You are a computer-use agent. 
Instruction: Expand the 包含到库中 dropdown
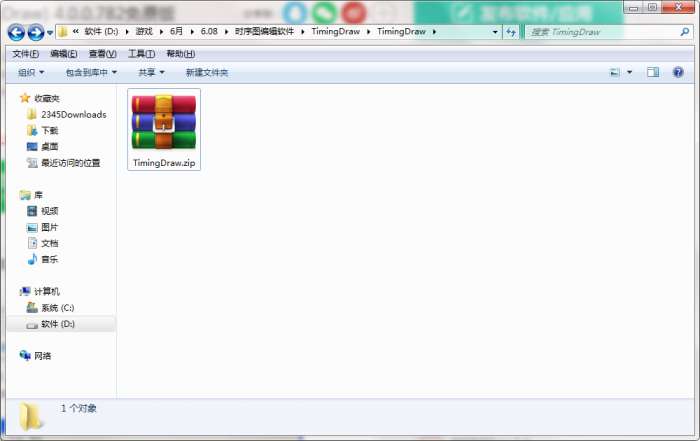pos(91,72)
